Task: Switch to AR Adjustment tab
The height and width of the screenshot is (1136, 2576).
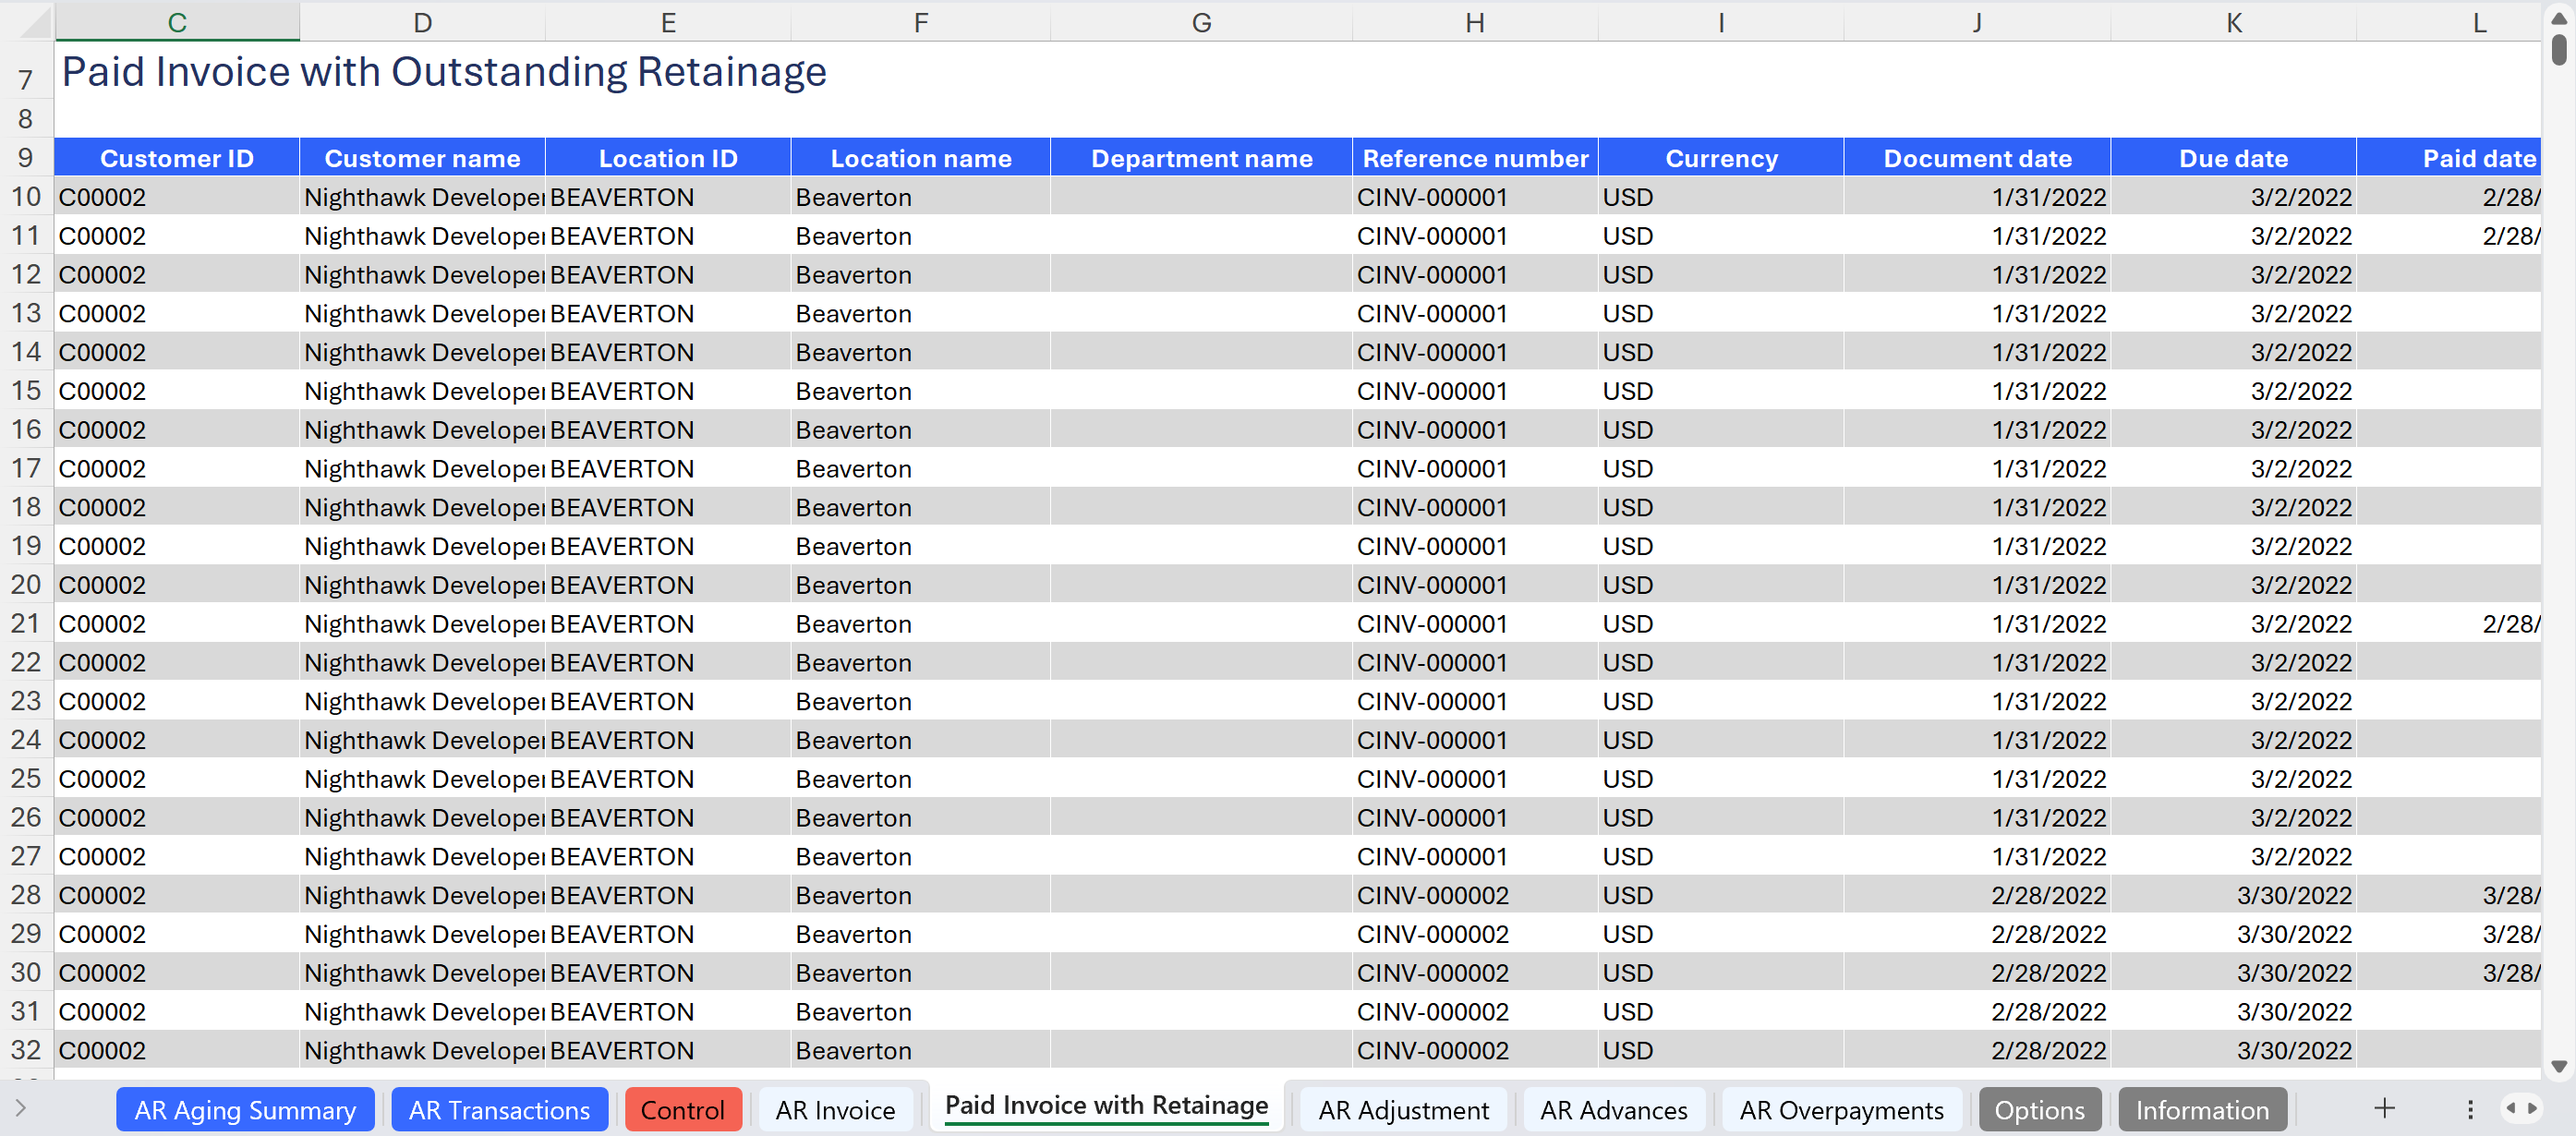Action: point(1402,1110)
